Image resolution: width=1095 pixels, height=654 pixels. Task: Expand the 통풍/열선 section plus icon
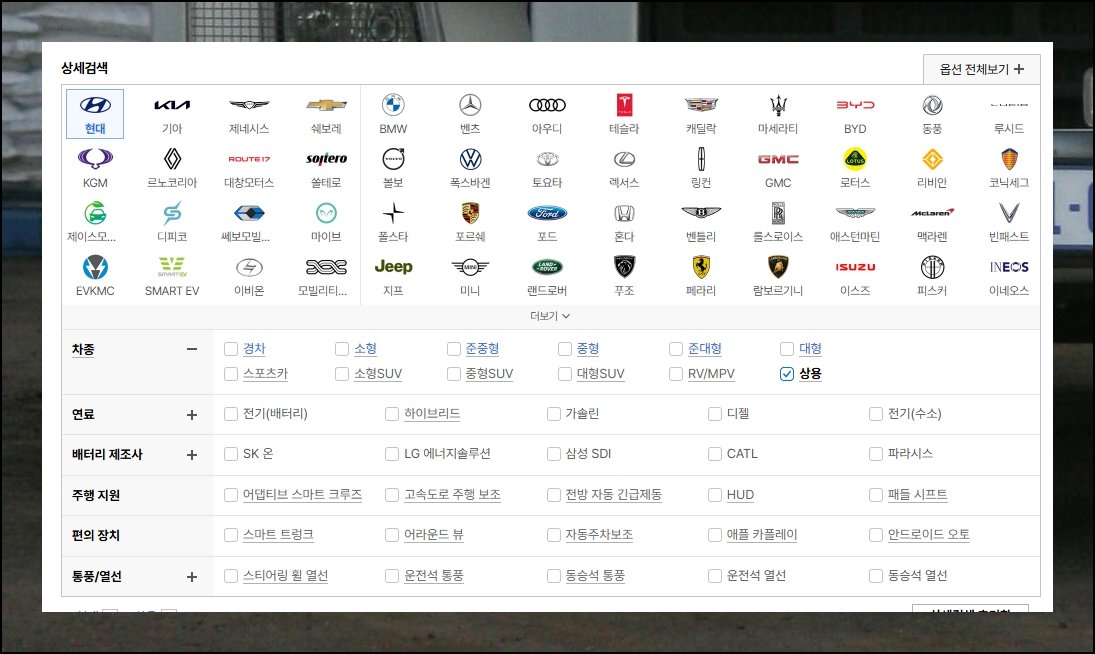click(191, 577)
